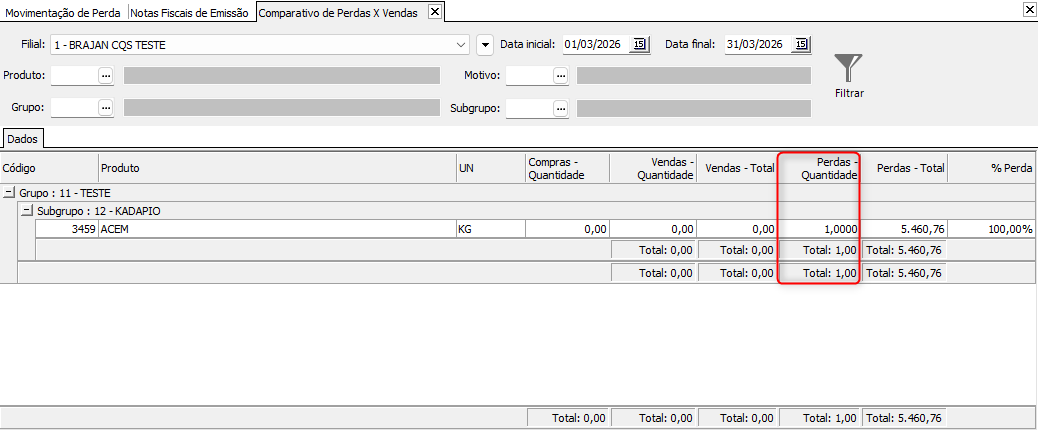Switch to the Notas Fiscais de Emissão tab
The image size is (1038, 430).
tap(189, 12)
